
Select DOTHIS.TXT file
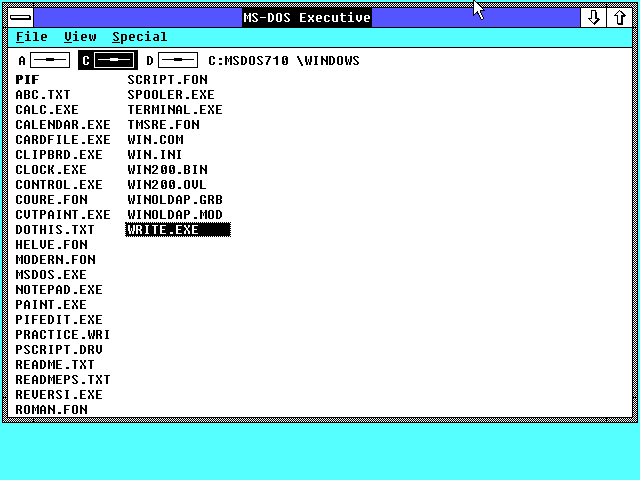[x=55, y=229]
